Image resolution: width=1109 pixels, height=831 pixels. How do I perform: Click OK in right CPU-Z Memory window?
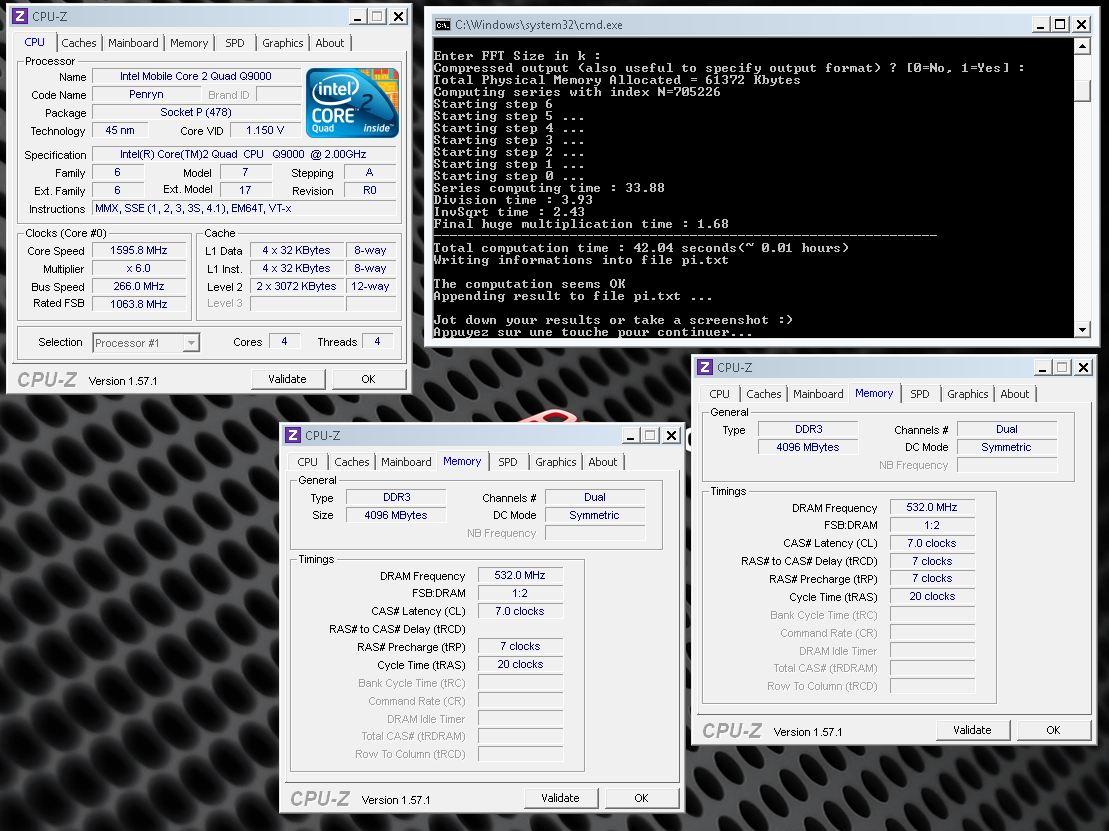(1053, 730)
